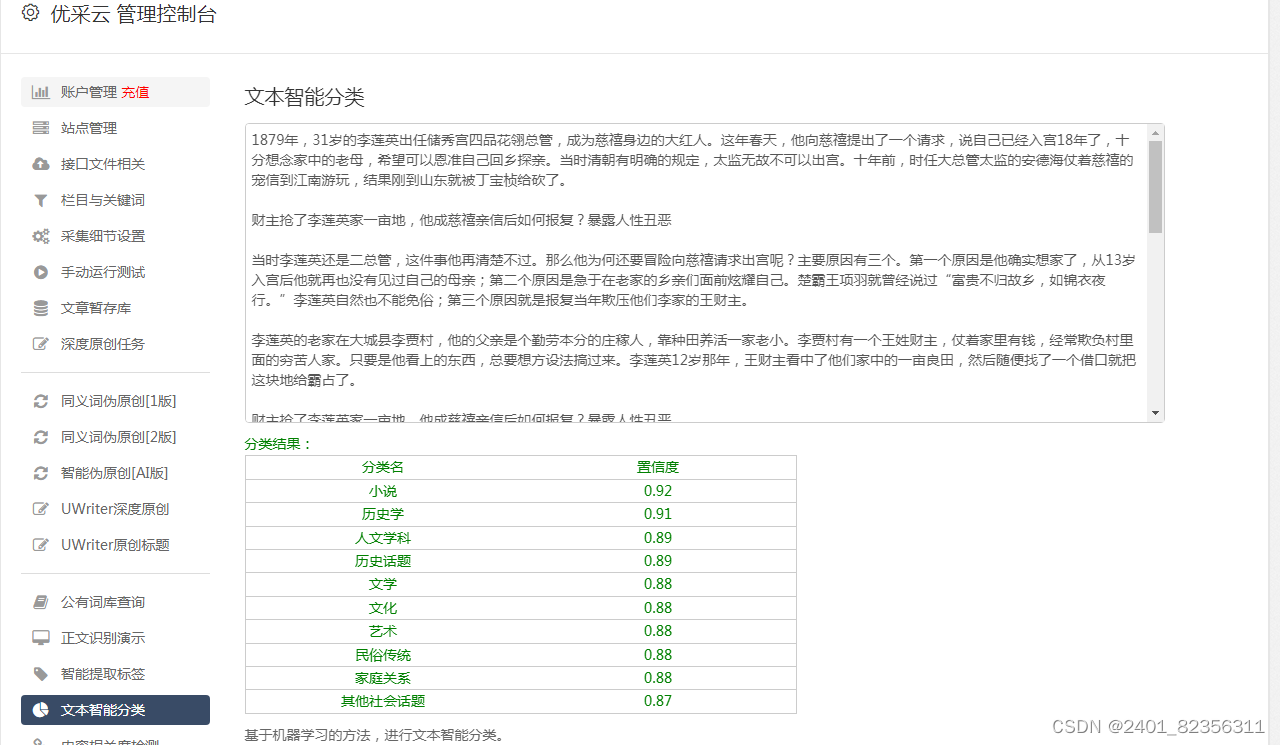Go to 站点管理 menu item
1280x745 pixels.
point(115,128)
